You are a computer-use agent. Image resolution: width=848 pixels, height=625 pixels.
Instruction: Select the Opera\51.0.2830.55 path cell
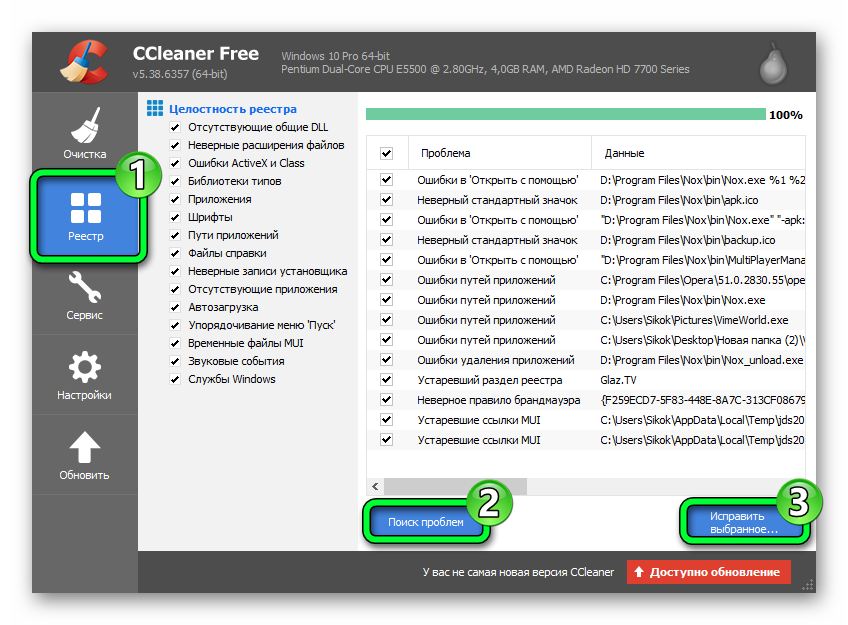click(702, 280)
